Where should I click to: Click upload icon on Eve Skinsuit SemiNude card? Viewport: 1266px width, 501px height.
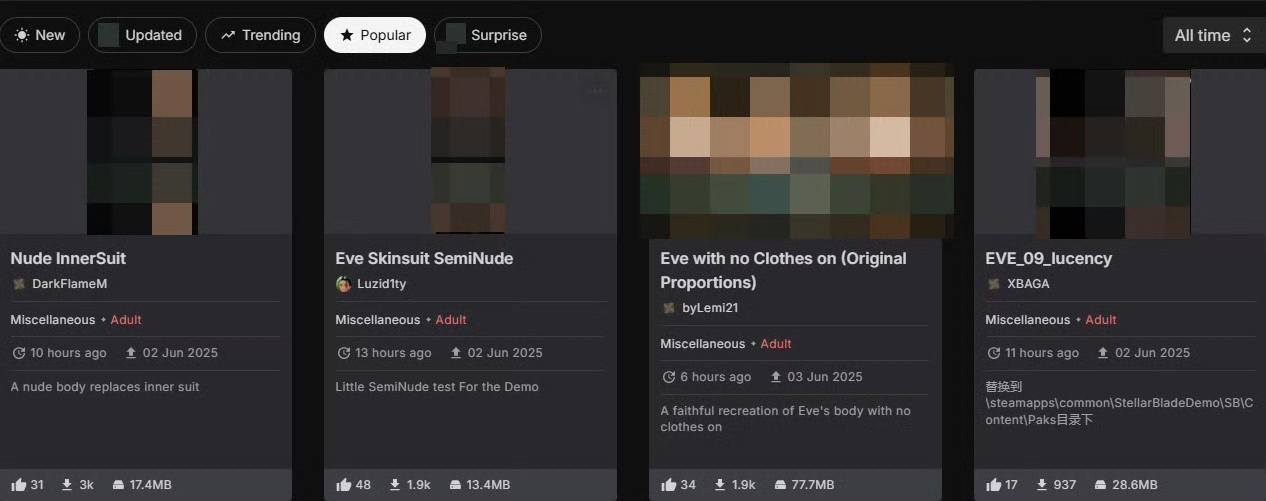[456, 353]
